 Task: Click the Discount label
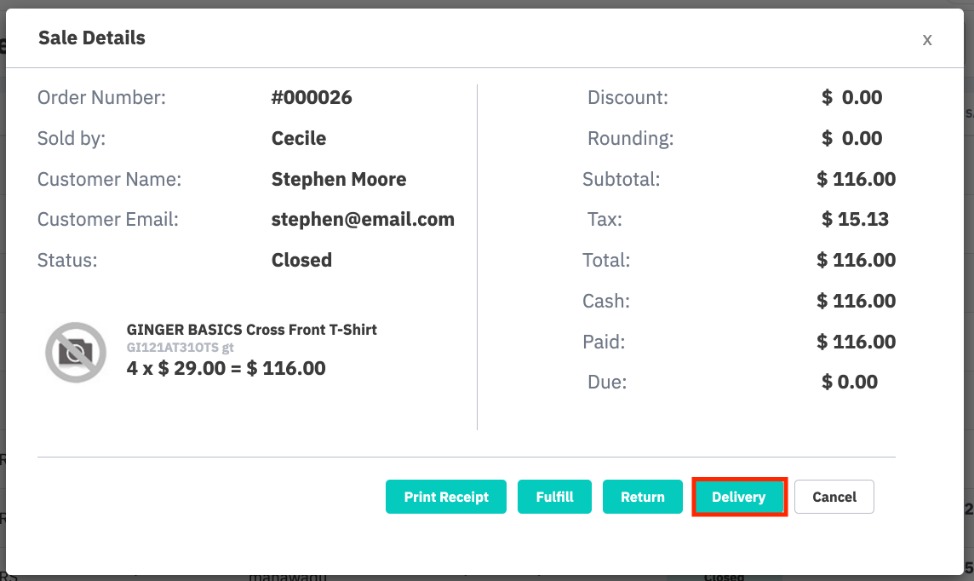pyautogui.click(x=627, y=98)
